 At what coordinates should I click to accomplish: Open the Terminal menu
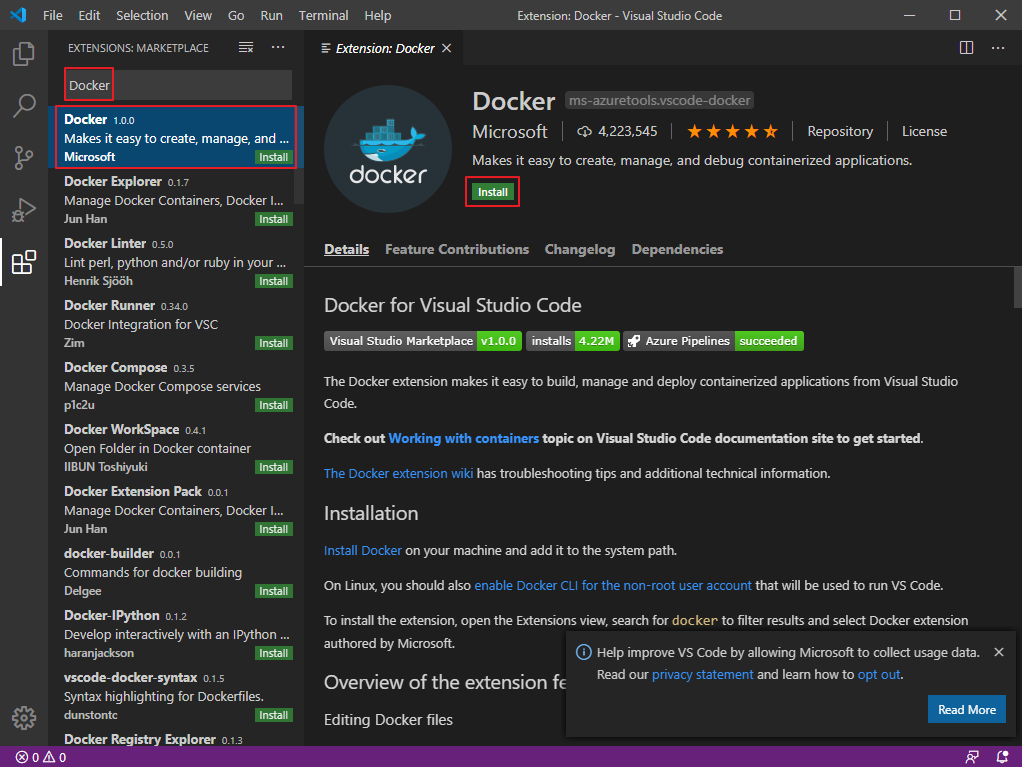323,15
